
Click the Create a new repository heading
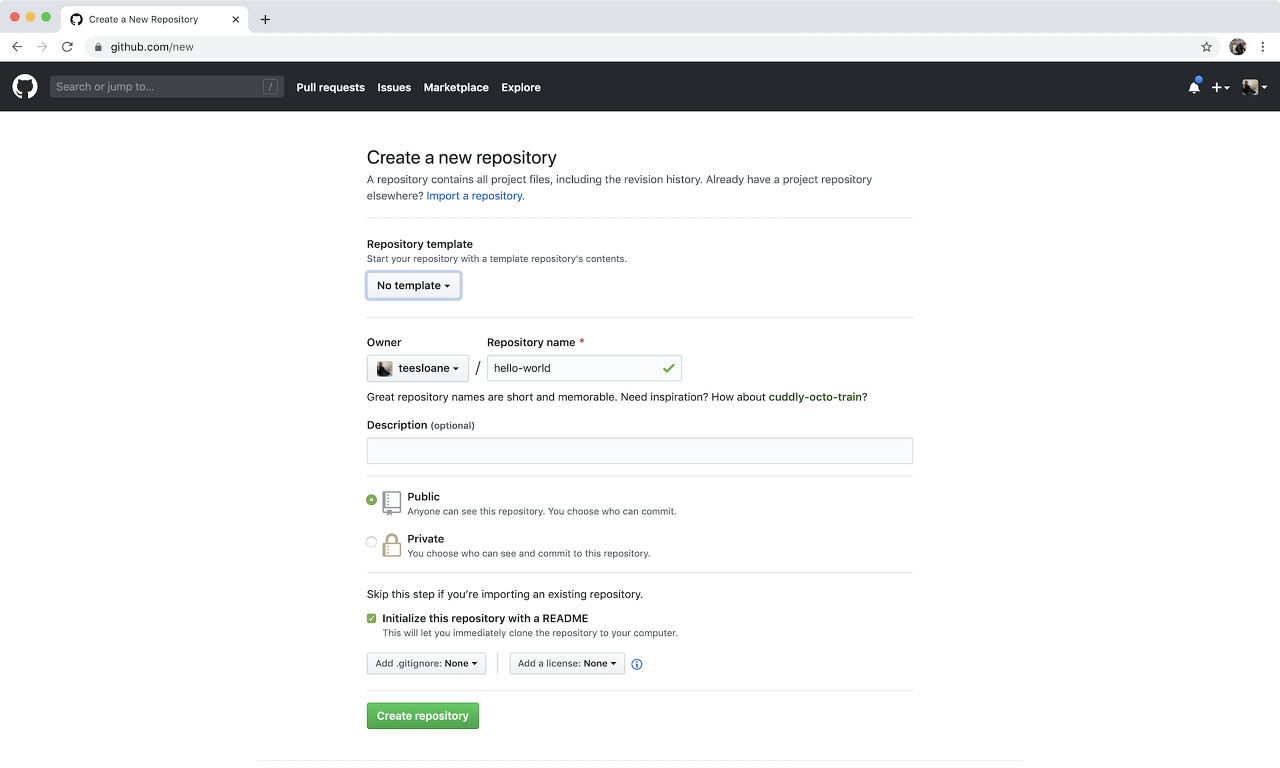462,158
